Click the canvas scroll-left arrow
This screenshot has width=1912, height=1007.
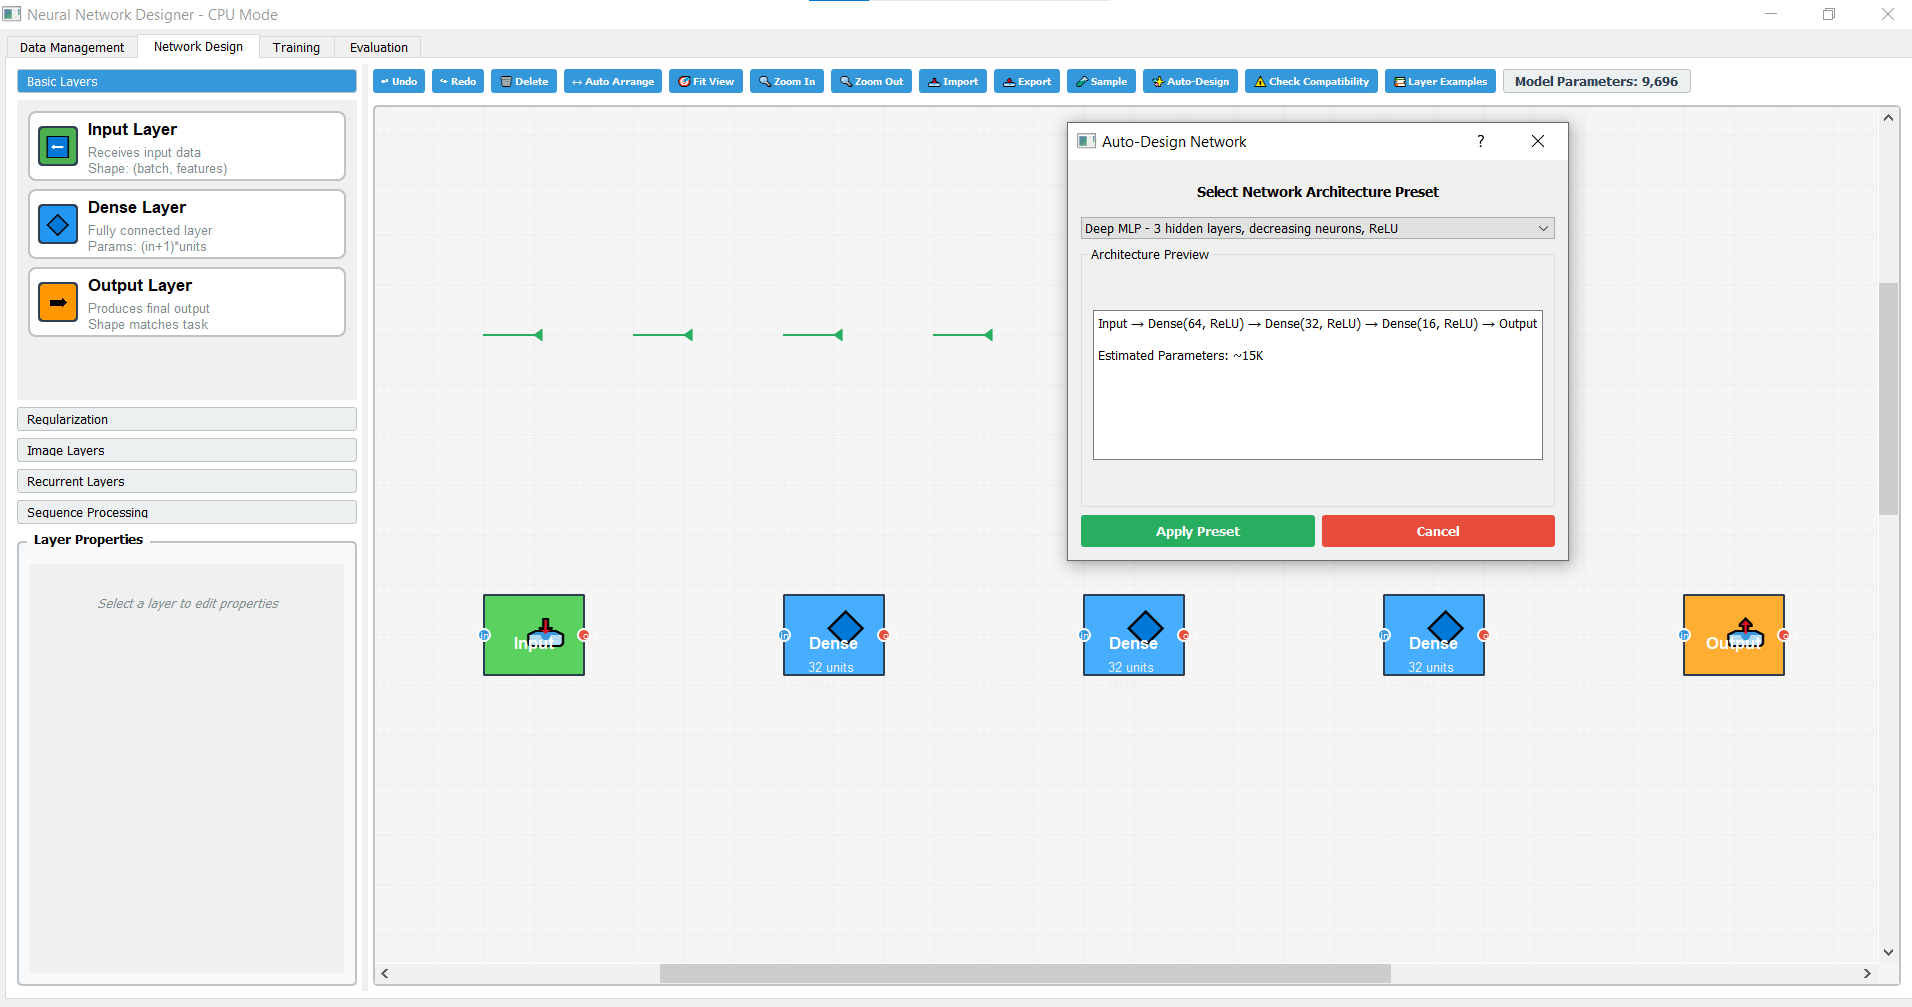385,973
